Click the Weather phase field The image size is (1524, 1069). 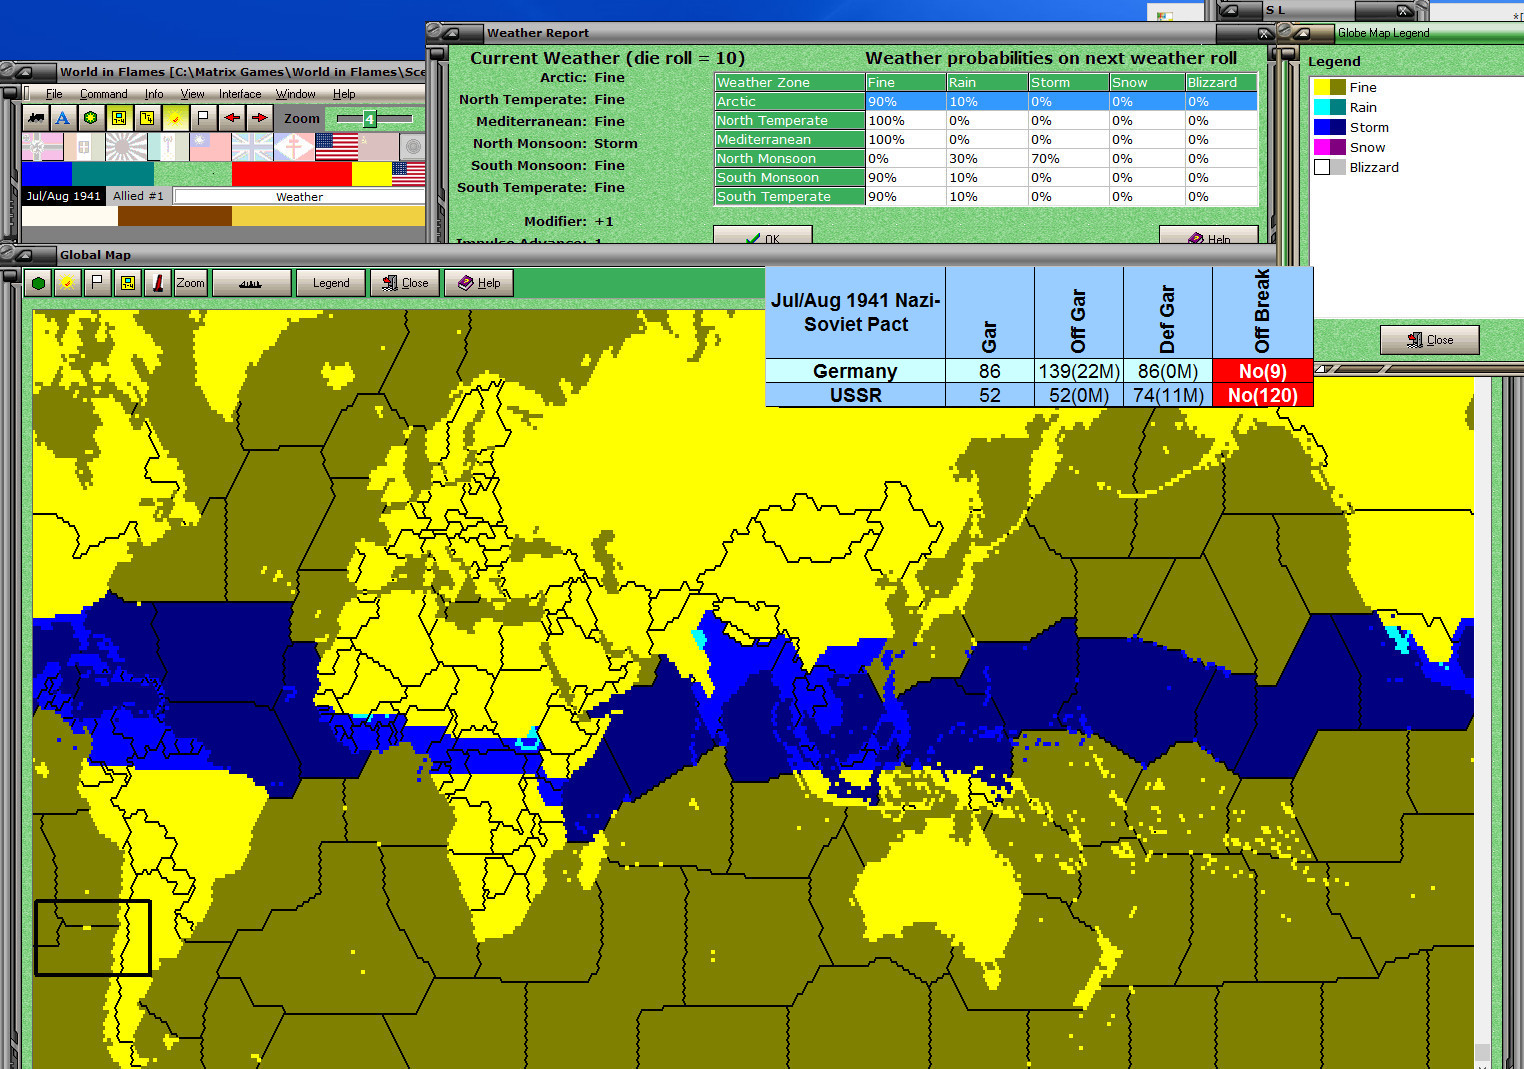299,197
